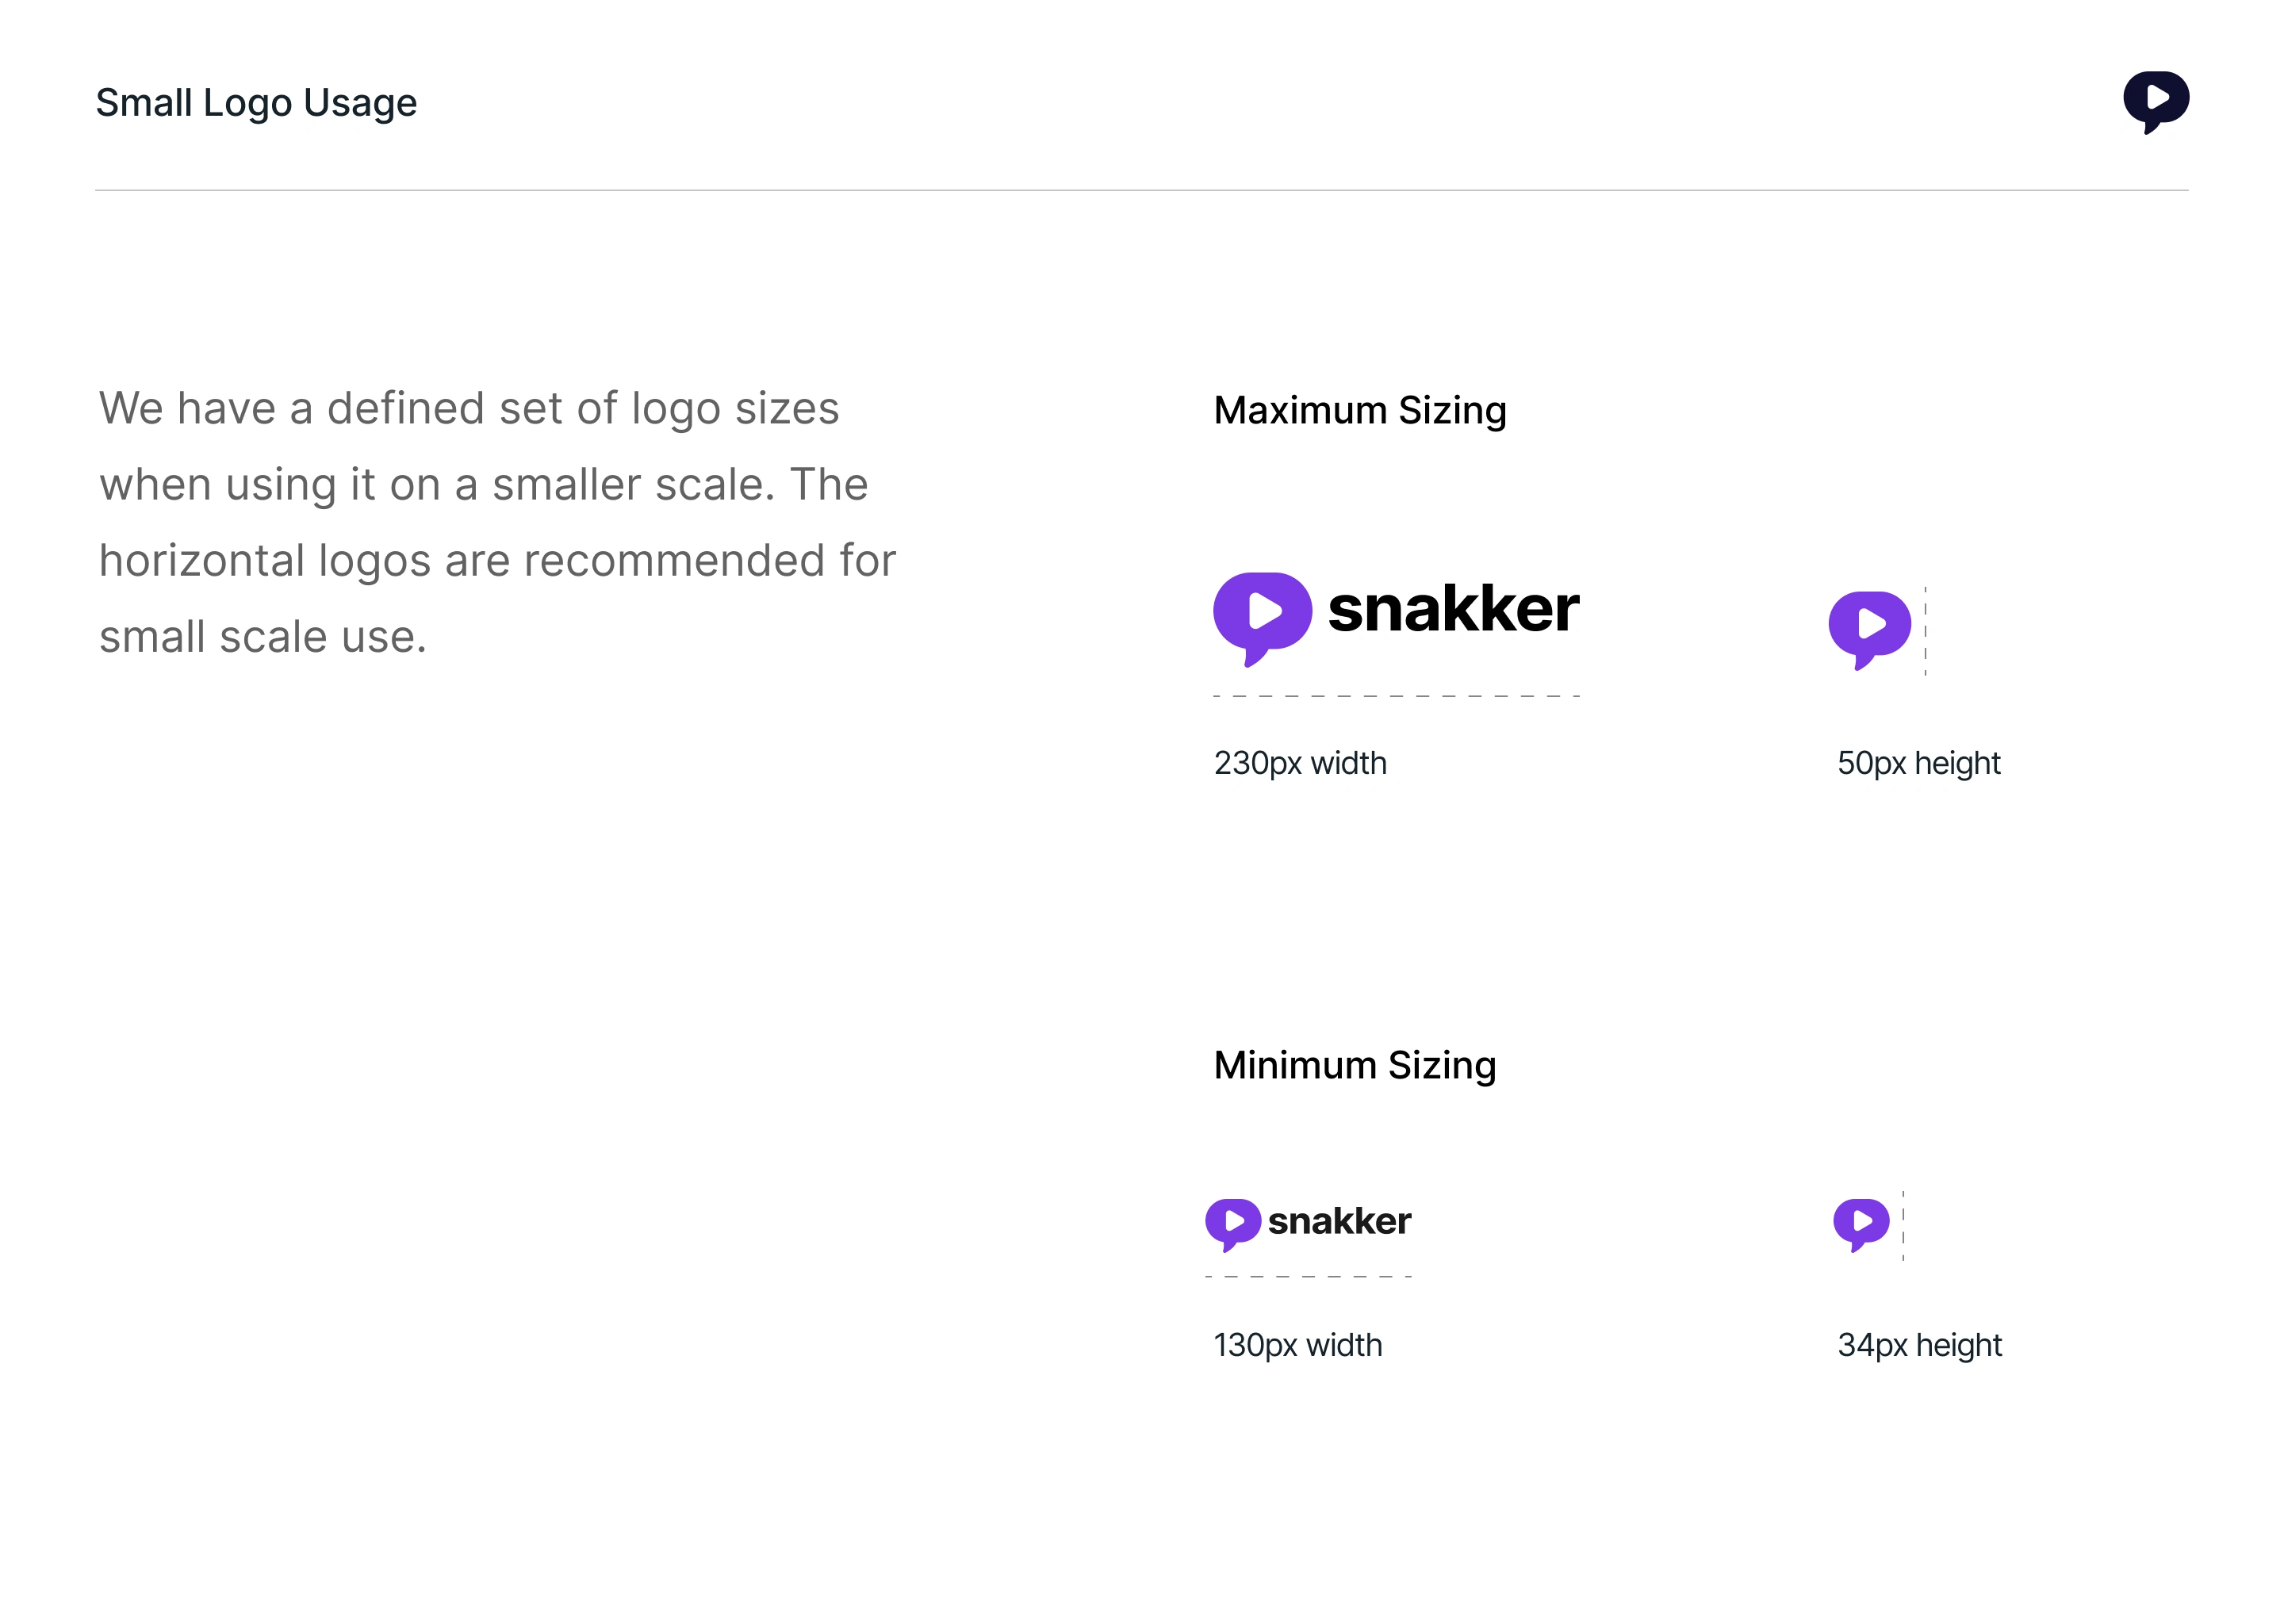
Task: Click the large purple speech-bubble icon beside the snakker wordmark
Action: coord(1261,614)
